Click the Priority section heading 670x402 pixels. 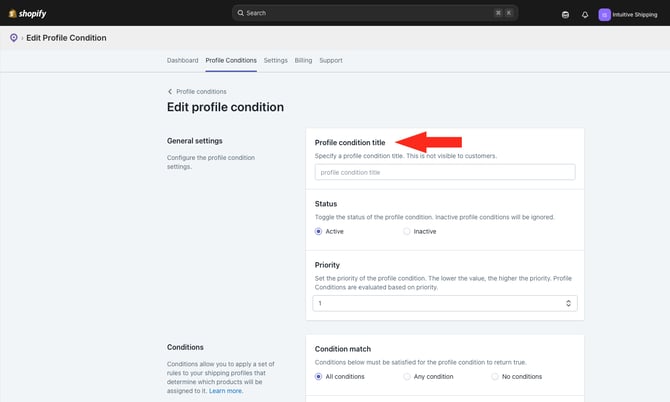tap(327, 265)
